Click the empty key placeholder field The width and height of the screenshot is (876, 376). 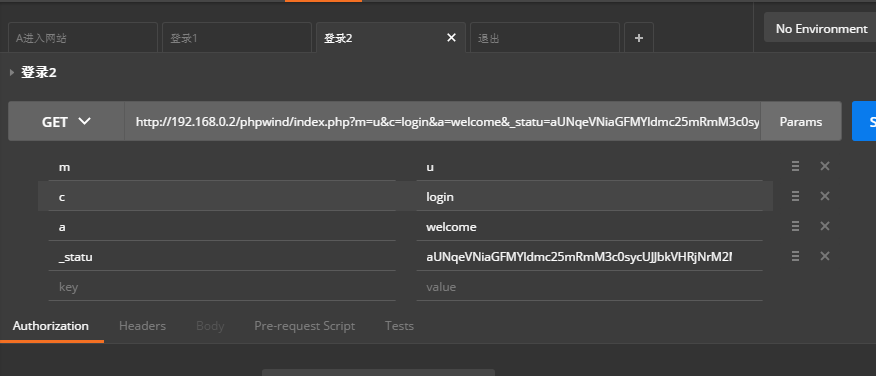point(222,287)
